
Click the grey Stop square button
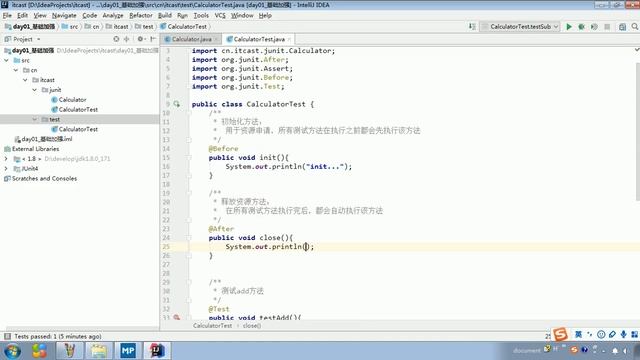coord(607,27)
